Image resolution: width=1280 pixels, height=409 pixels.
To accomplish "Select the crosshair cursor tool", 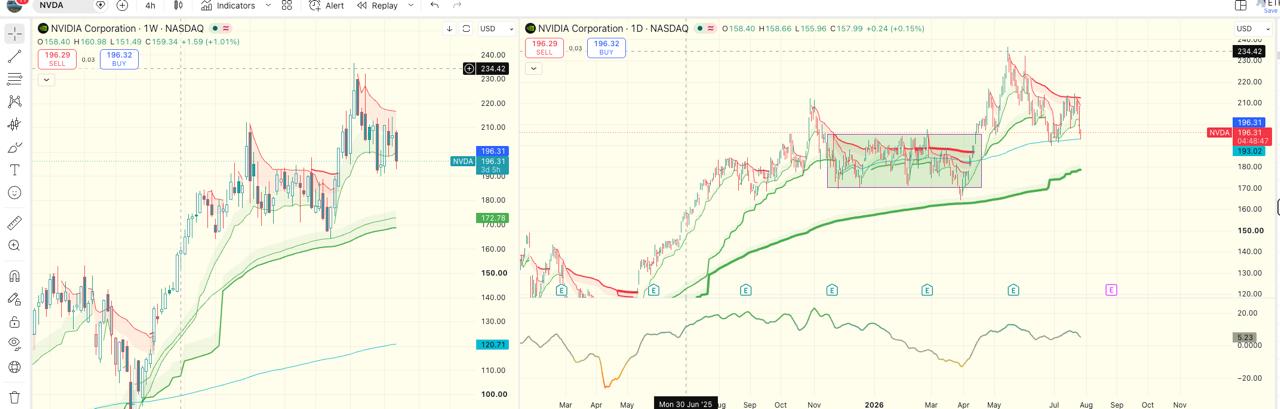I will tap(15, 34).
